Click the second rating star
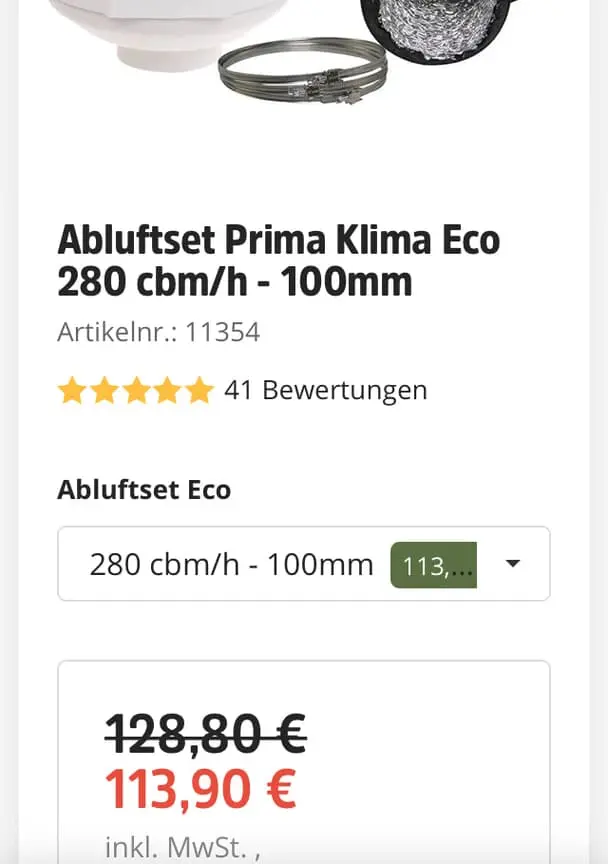 point(104,390)
